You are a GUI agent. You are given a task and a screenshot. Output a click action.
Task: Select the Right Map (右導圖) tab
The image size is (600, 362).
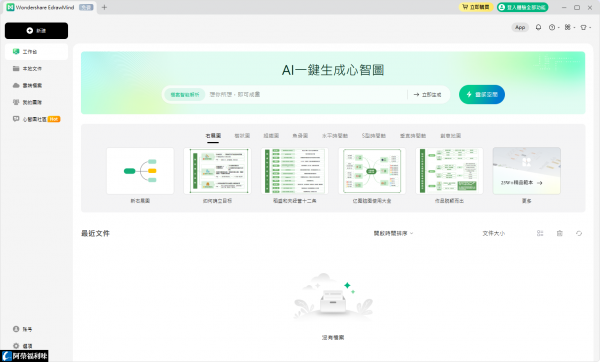pos(213,136)
